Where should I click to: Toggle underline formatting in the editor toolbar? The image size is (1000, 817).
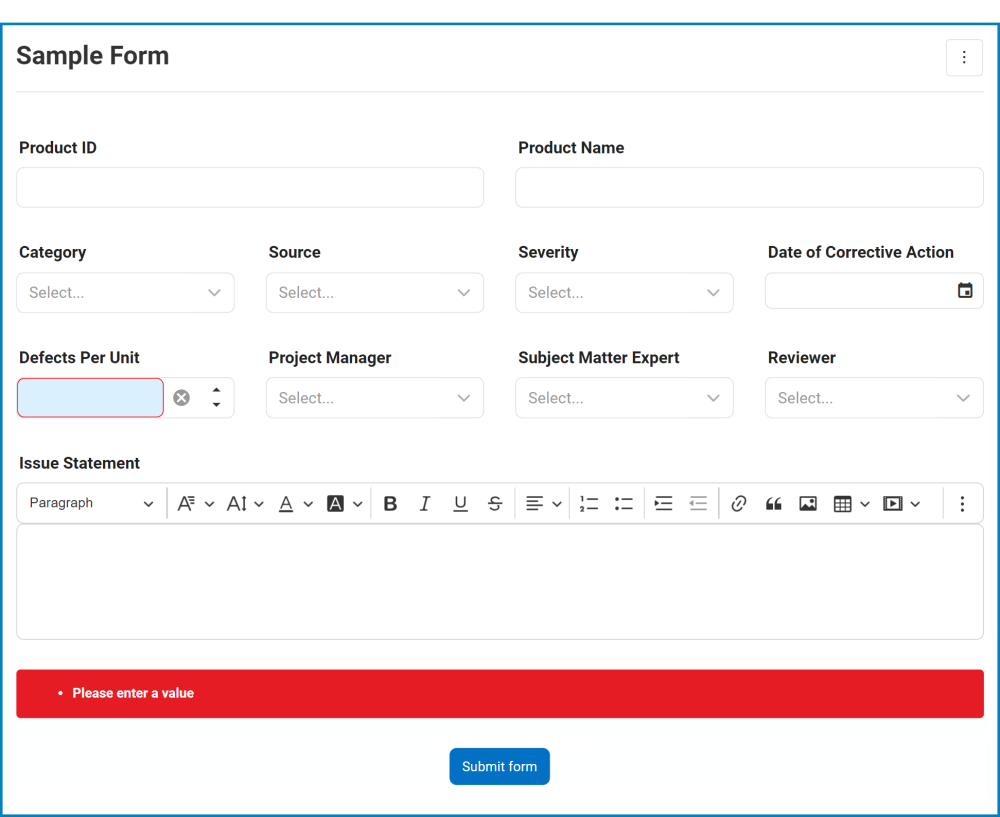[460, 504]
